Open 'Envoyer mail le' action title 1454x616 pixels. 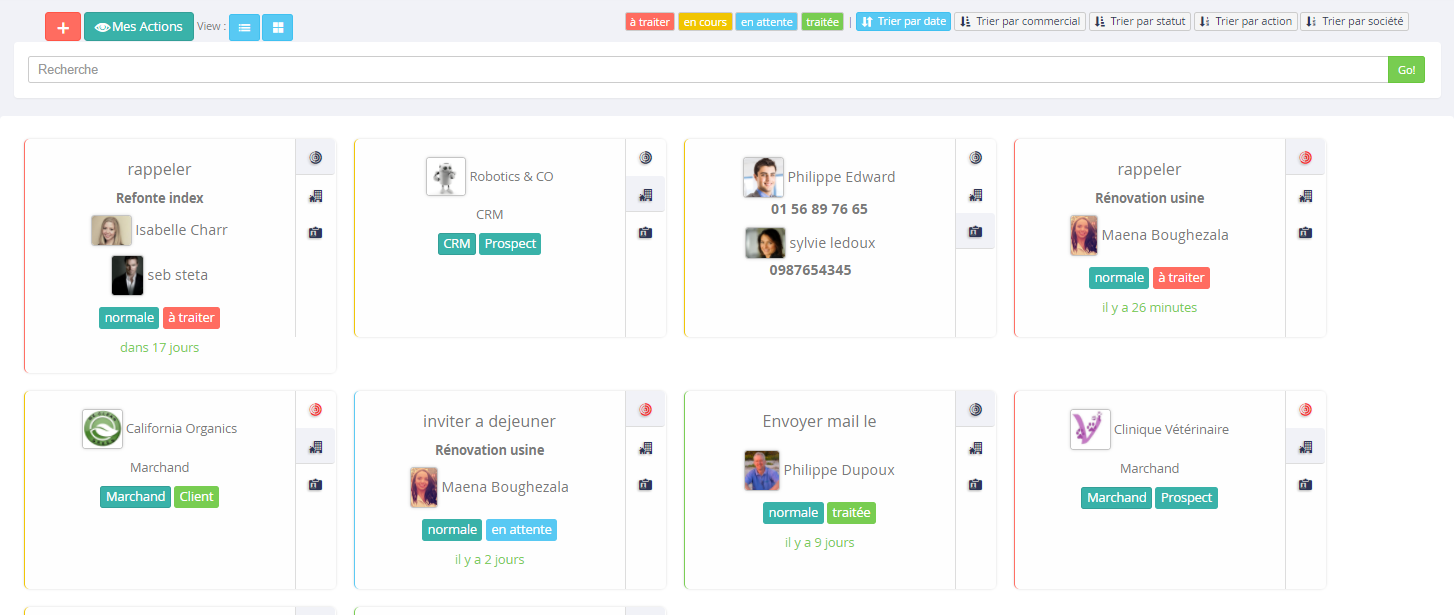[819, 421]
